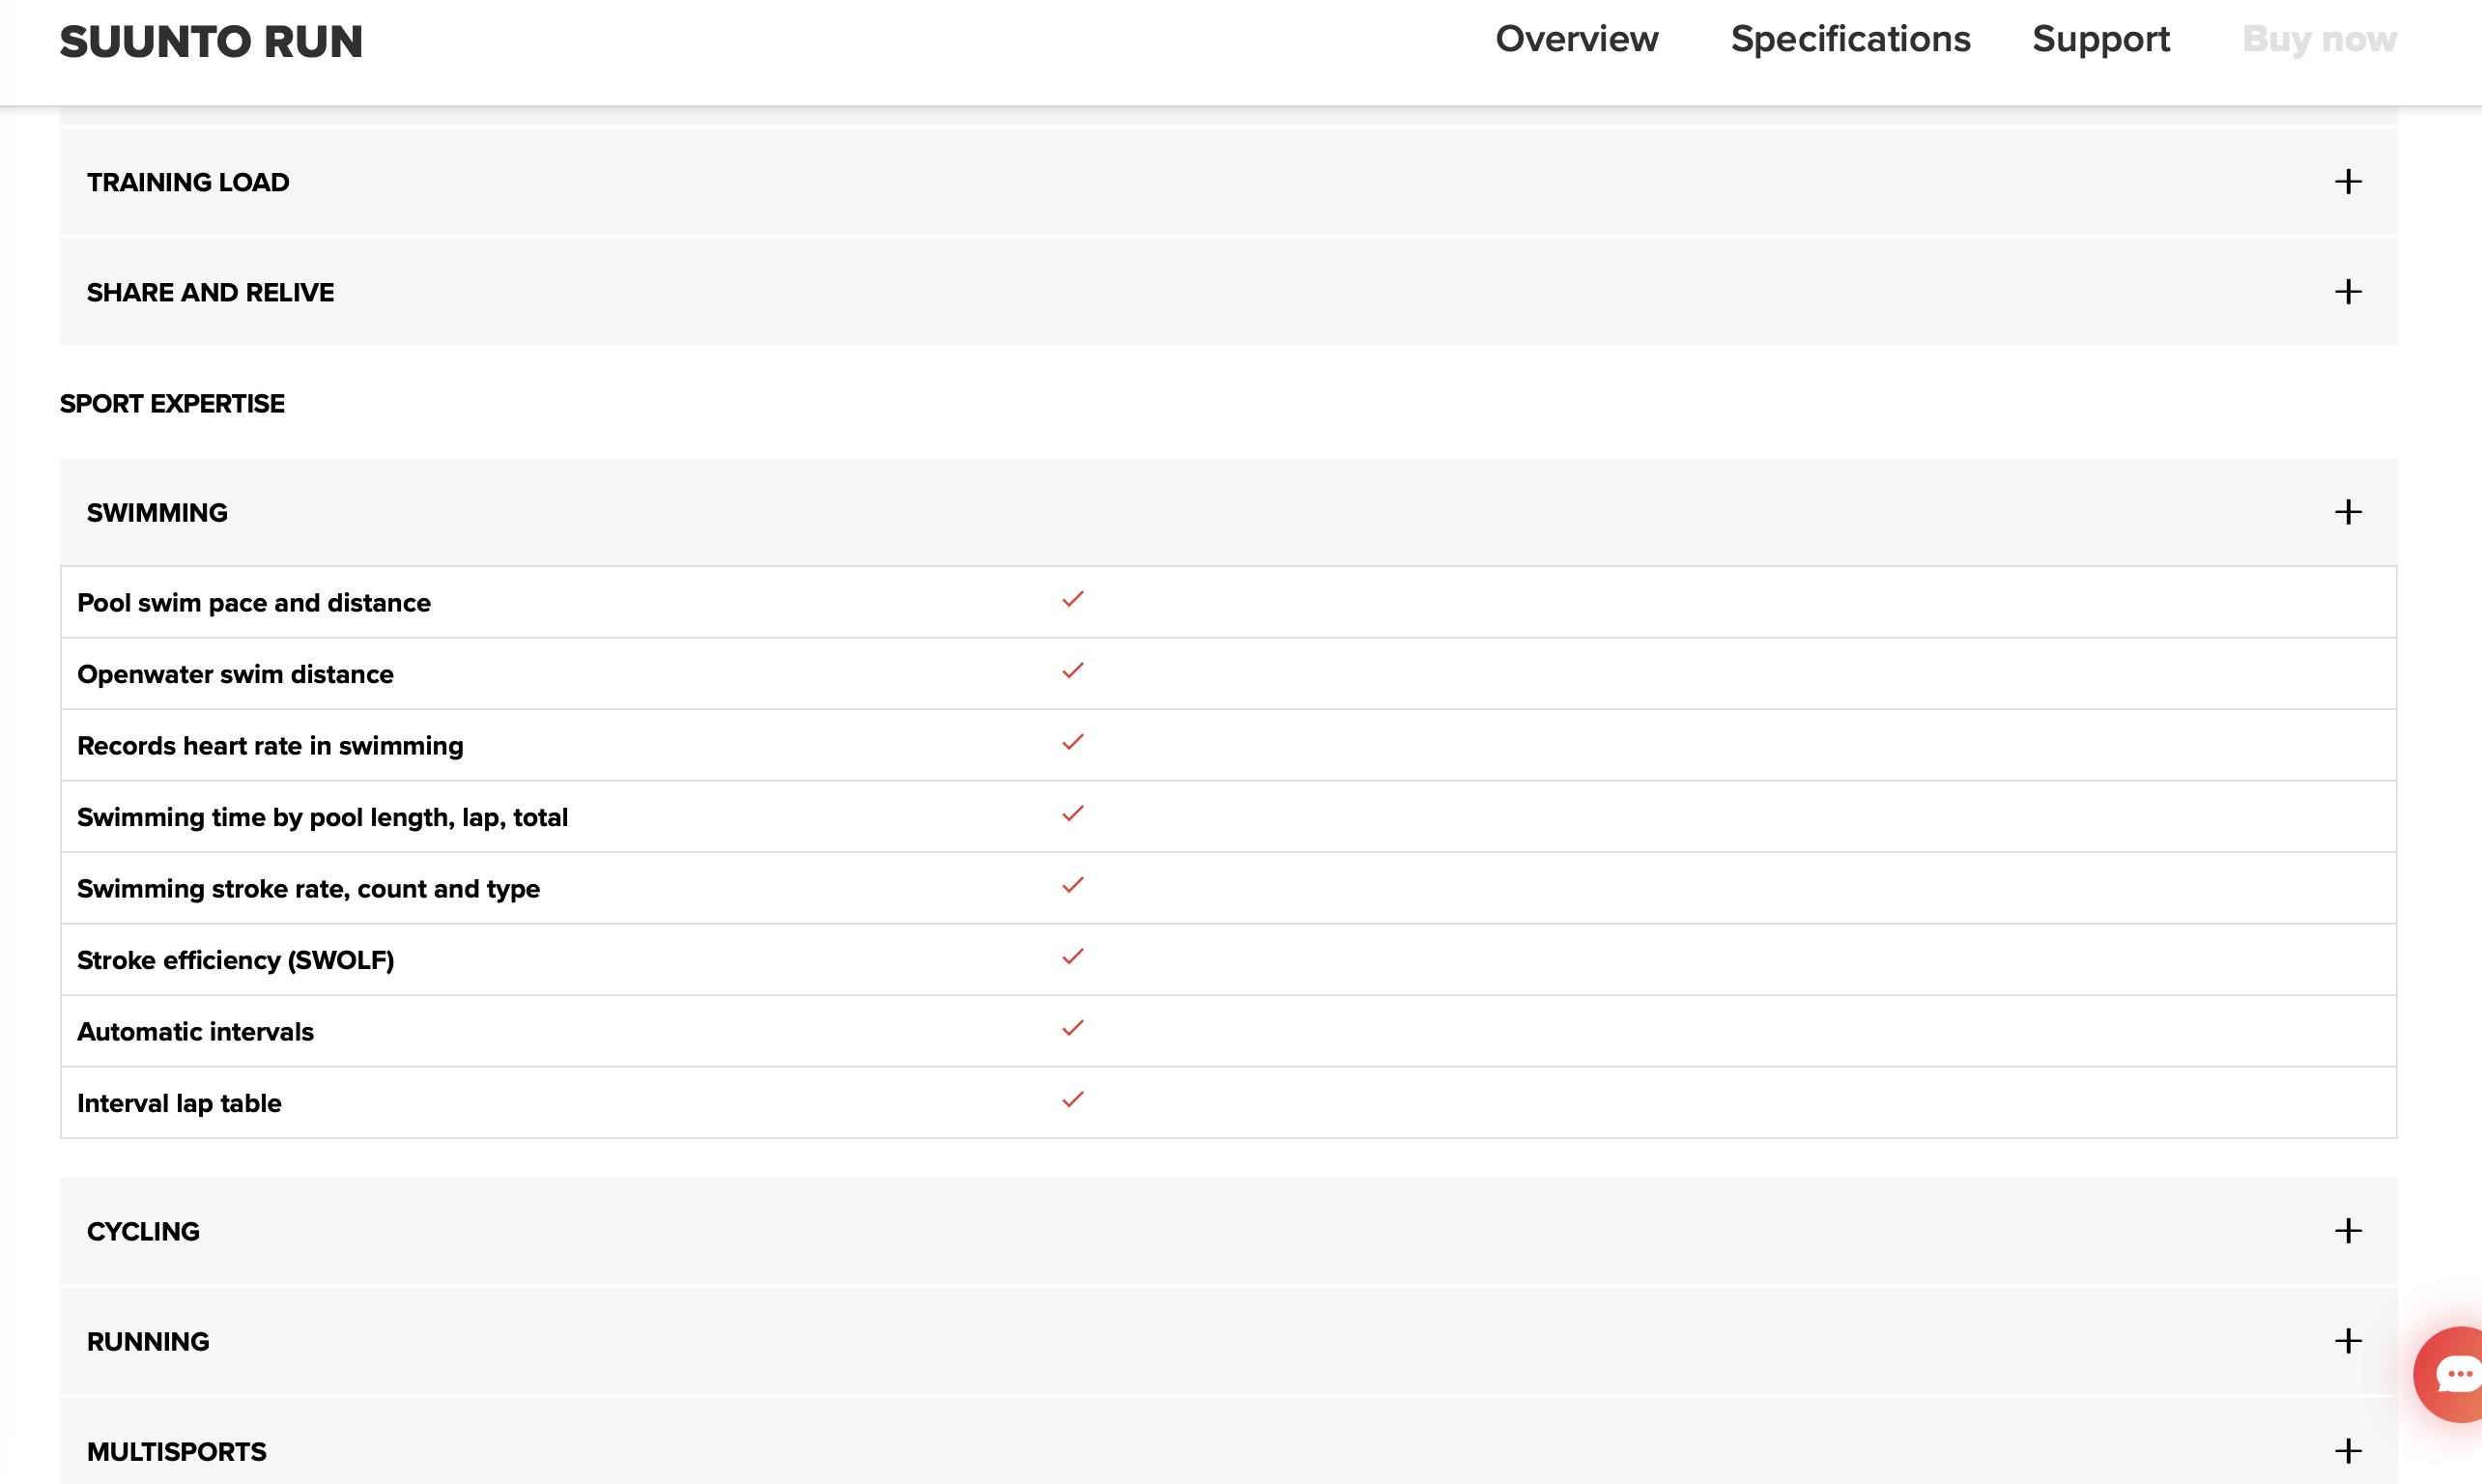Open the Support link in header
Screen dimensions: 2482x1484
tap(2100, 40)
